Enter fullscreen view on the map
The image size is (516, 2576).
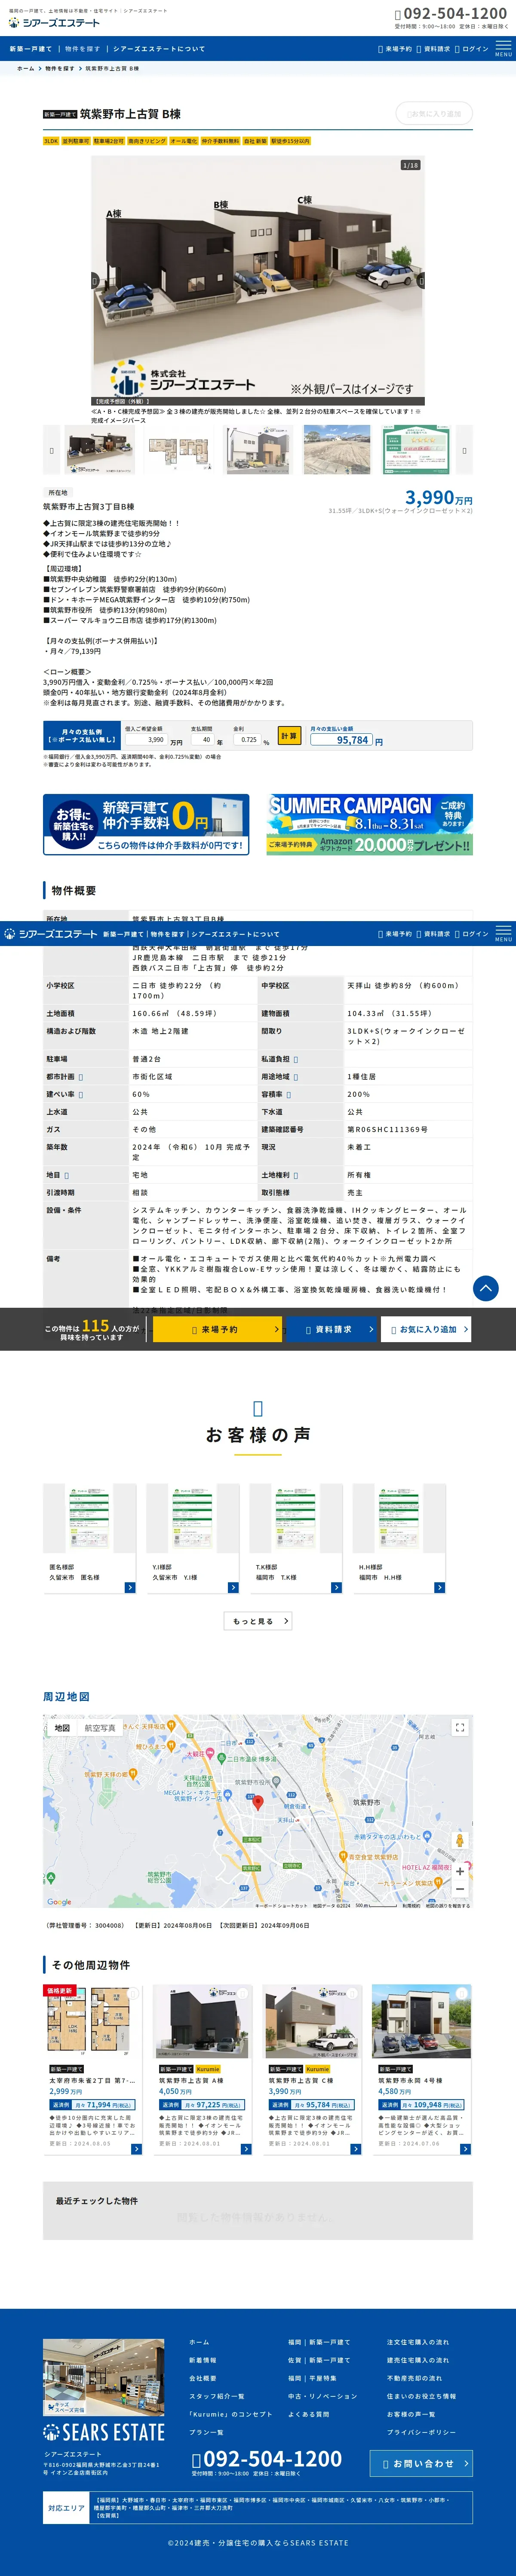pos(460,1727)
